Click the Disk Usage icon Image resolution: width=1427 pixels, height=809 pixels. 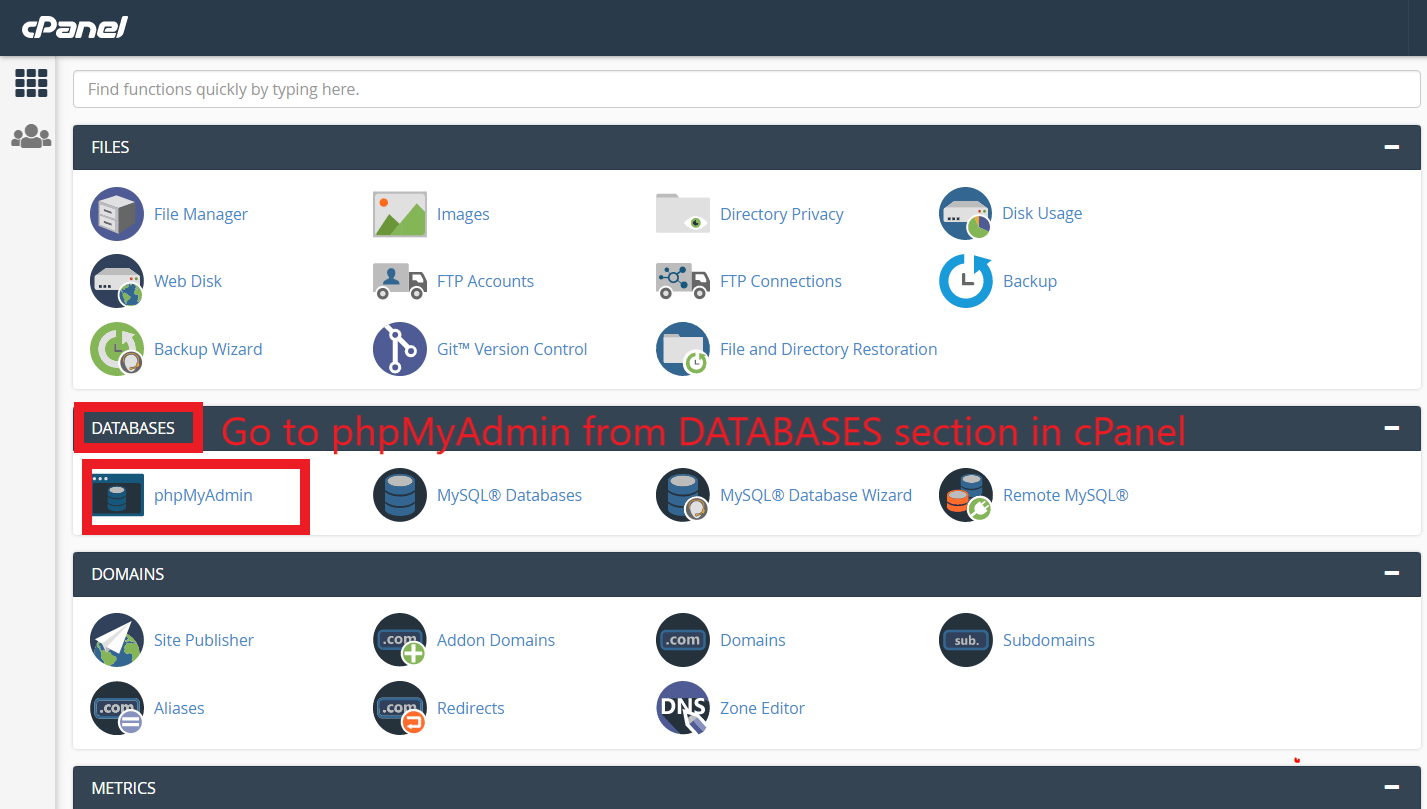click(966, 213)
